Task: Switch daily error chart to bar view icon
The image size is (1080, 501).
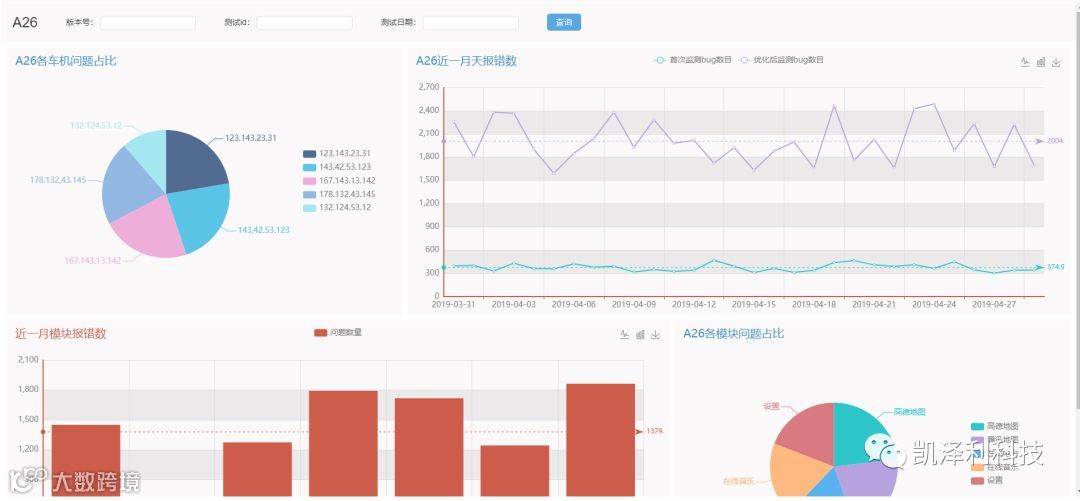Action: point(1041,62)
